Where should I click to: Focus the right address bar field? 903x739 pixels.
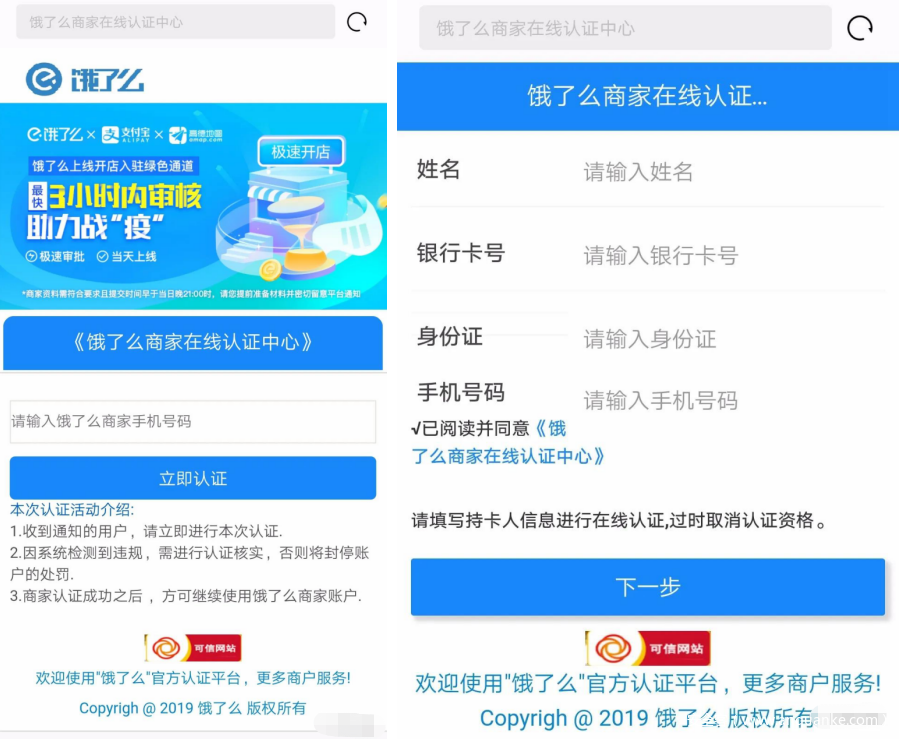[x=625, y=28]
